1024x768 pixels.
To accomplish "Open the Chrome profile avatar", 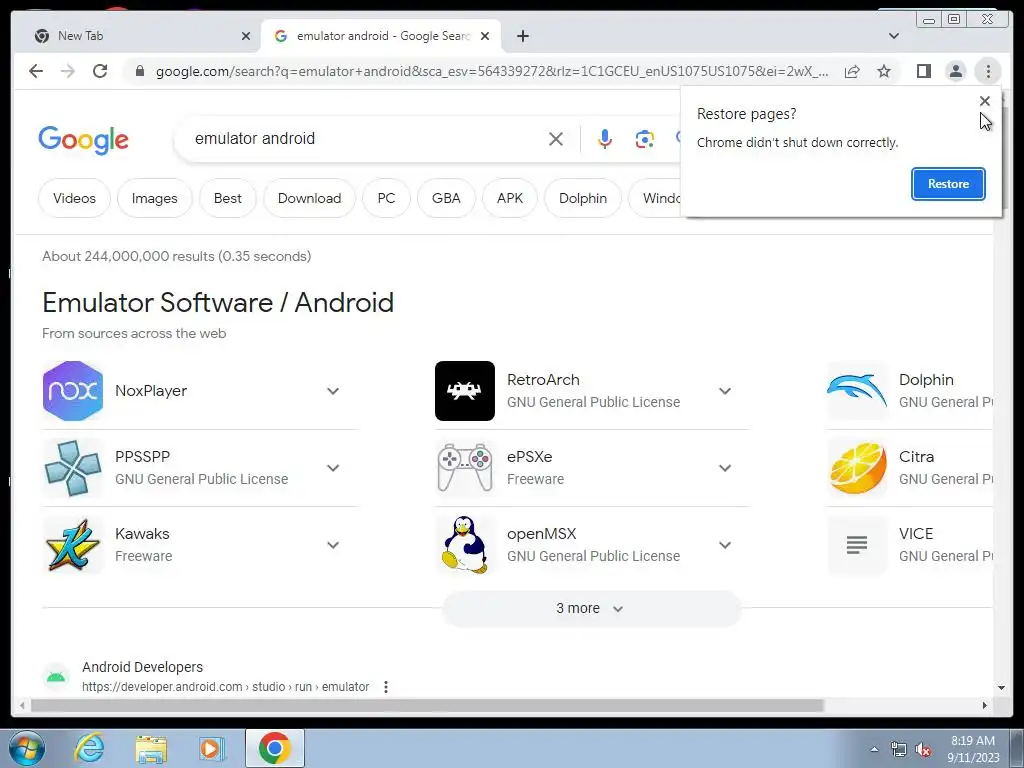I will point(955,71).
